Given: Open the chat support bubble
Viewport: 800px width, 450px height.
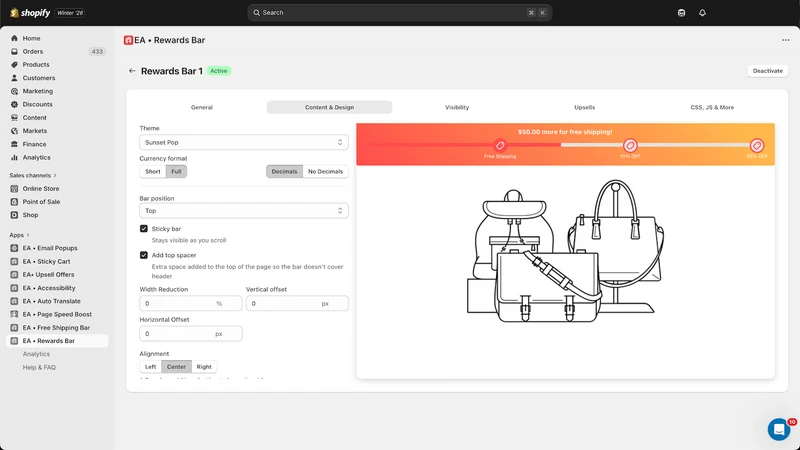Looking at the screenshot, I should pyautogui.click(x=779, y=429).
